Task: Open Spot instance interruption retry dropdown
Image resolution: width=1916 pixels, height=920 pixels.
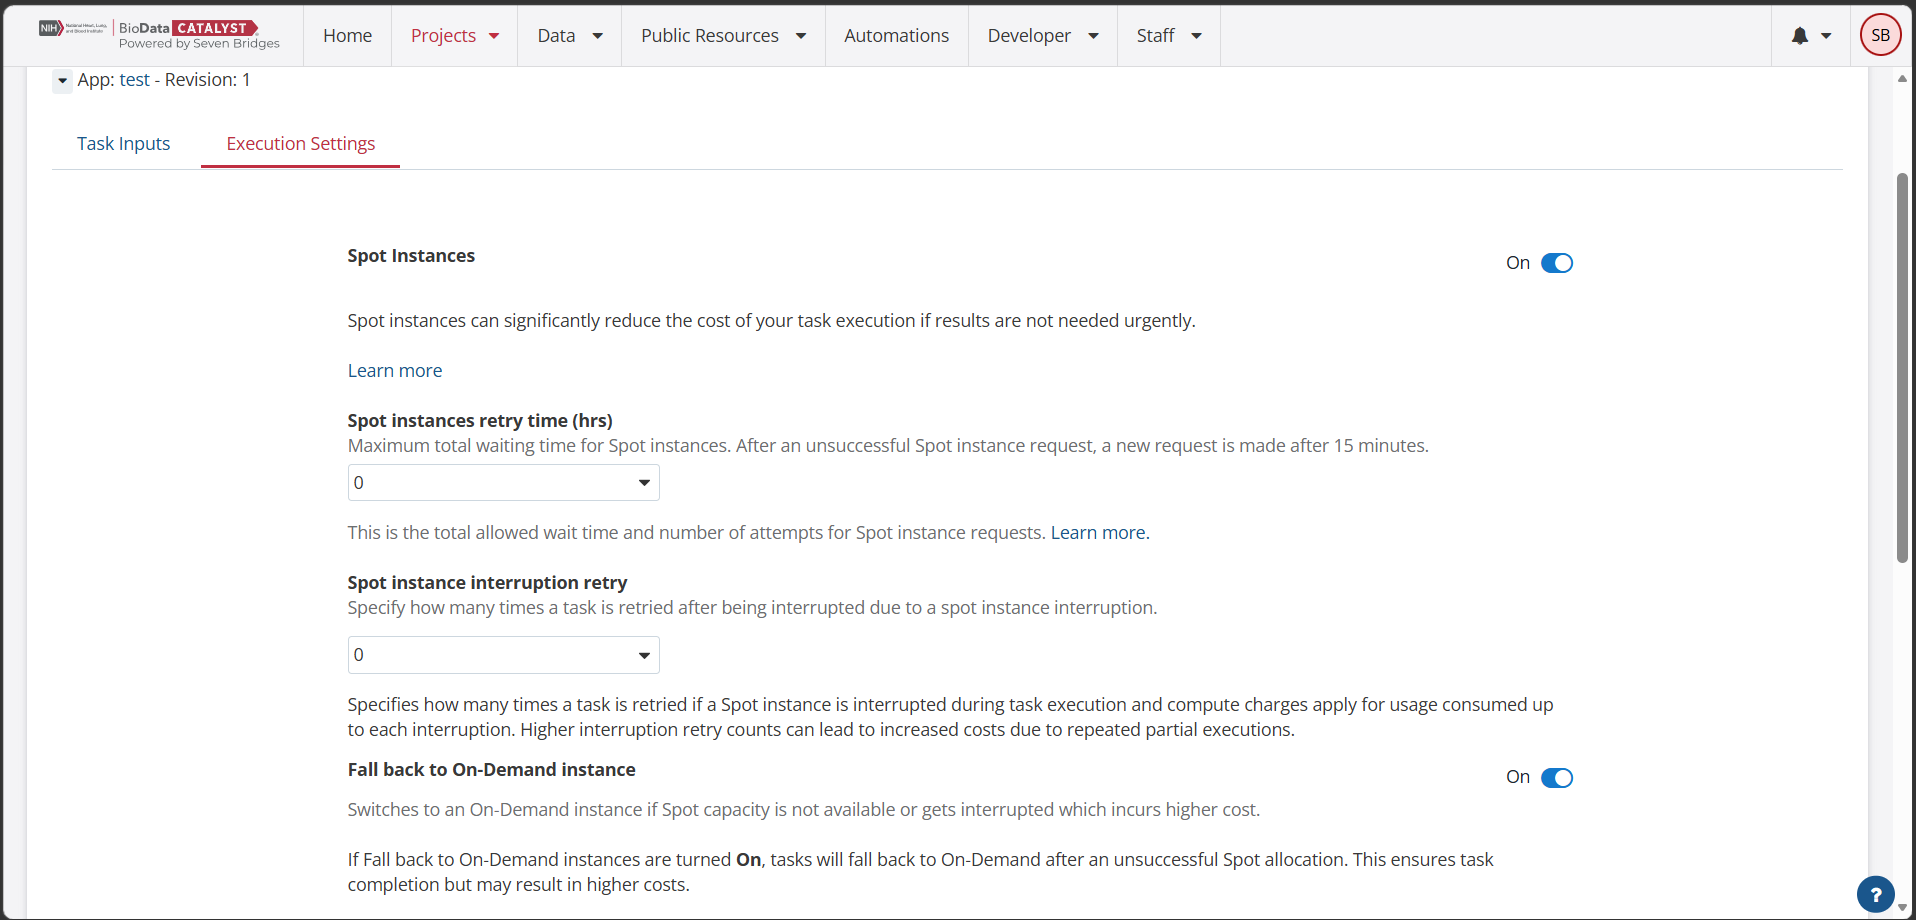Action: pos(503,655)
